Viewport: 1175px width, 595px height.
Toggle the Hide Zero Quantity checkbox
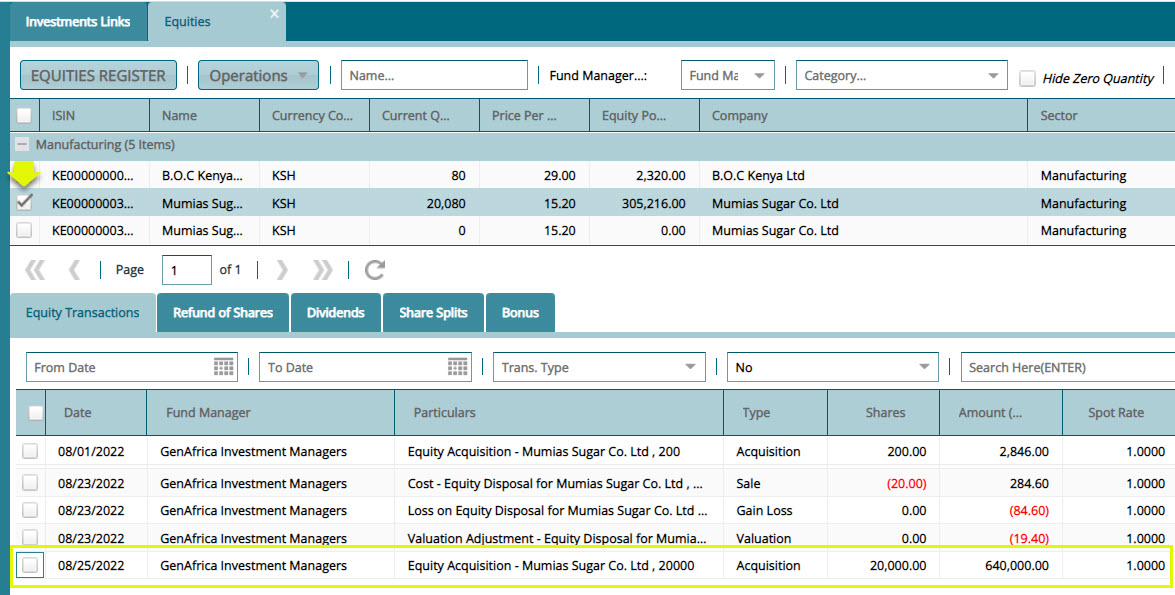click(x=1027, y=78)
